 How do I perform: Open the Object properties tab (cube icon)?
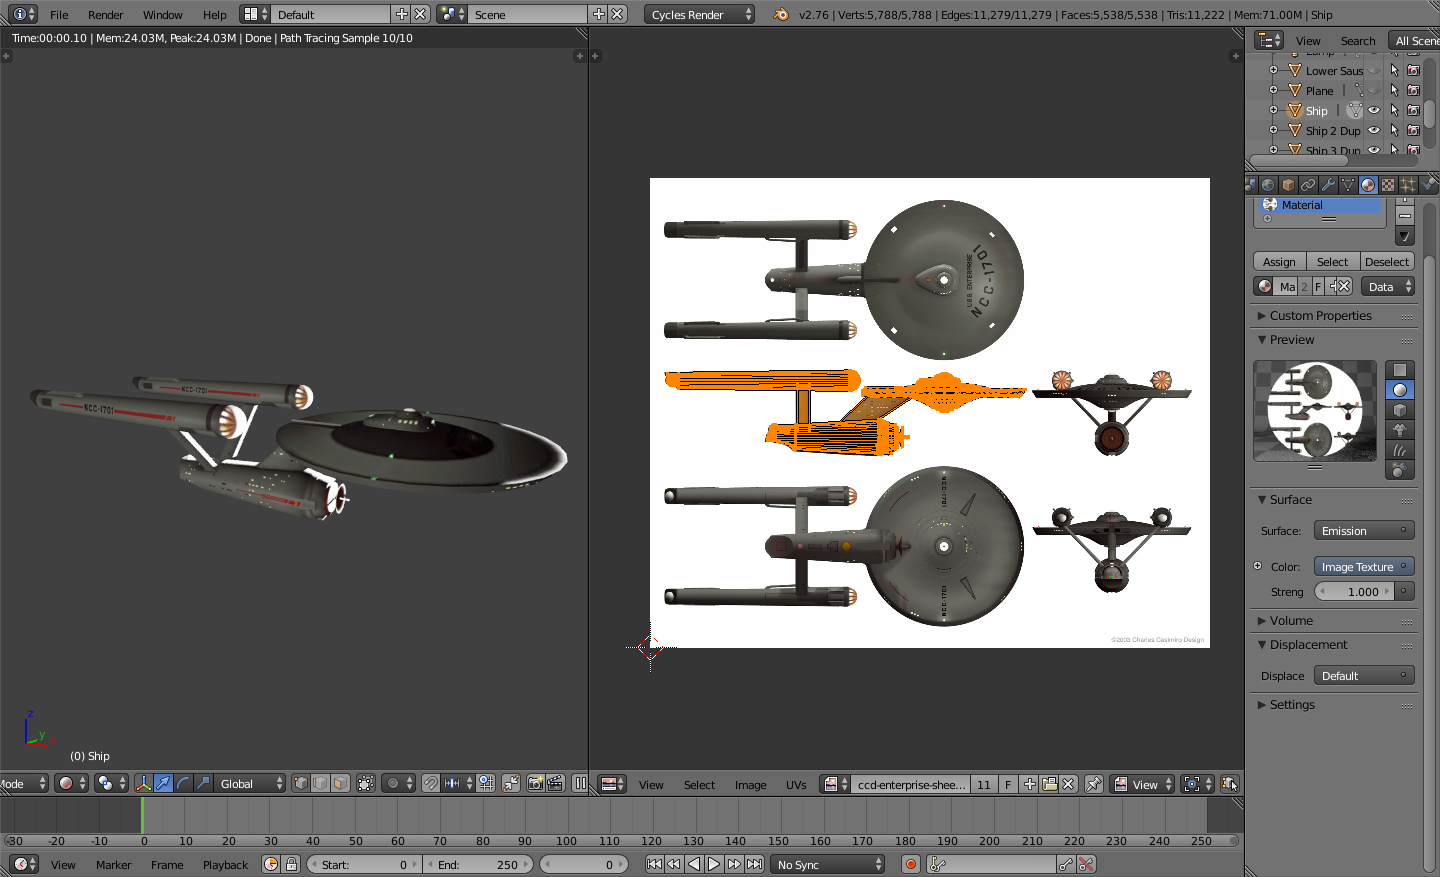[x=1288, y=185]
